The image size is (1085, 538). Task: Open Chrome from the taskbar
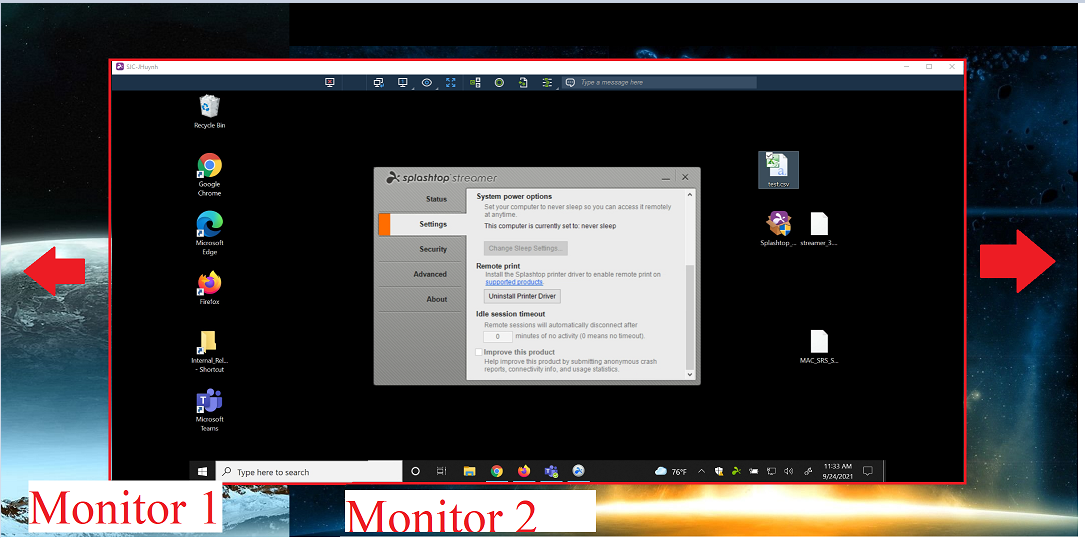click(x=496, y=472)
